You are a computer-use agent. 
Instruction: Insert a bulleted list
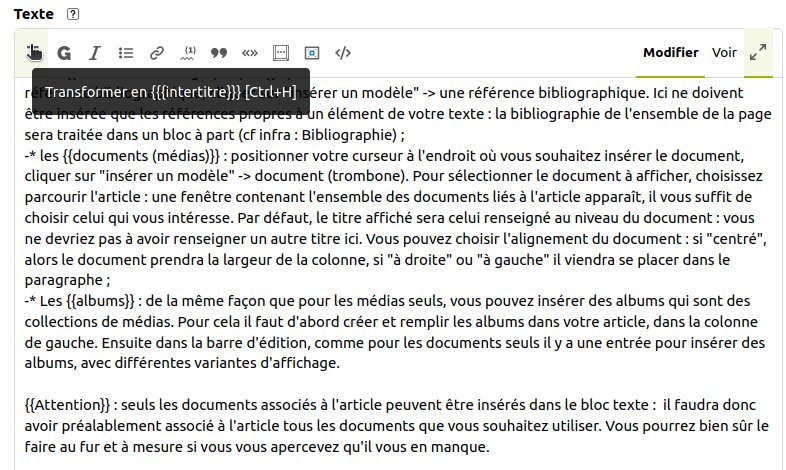coord(126,53)
